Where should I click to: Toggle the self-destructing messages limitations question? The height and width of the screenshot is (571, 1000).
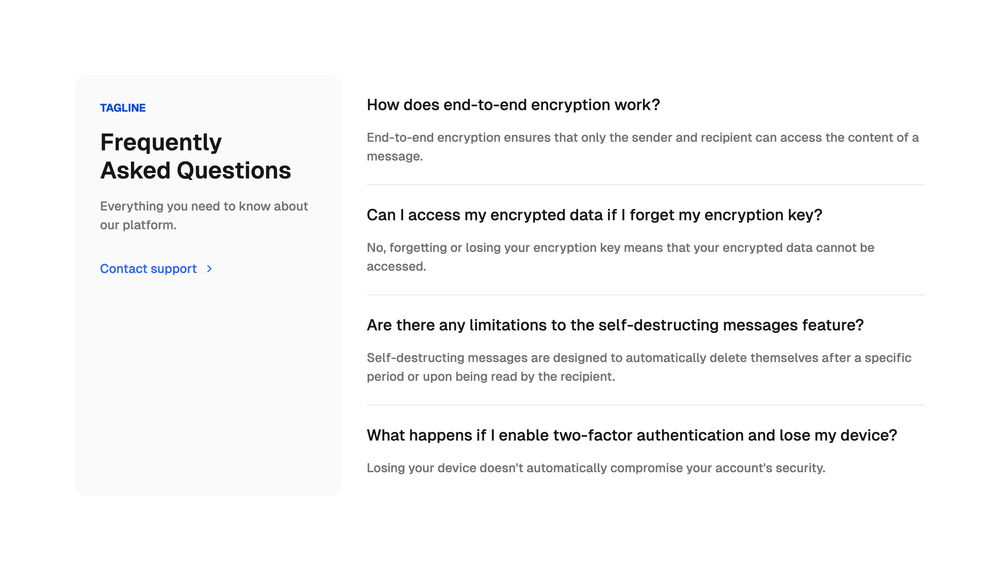(615, 325)
